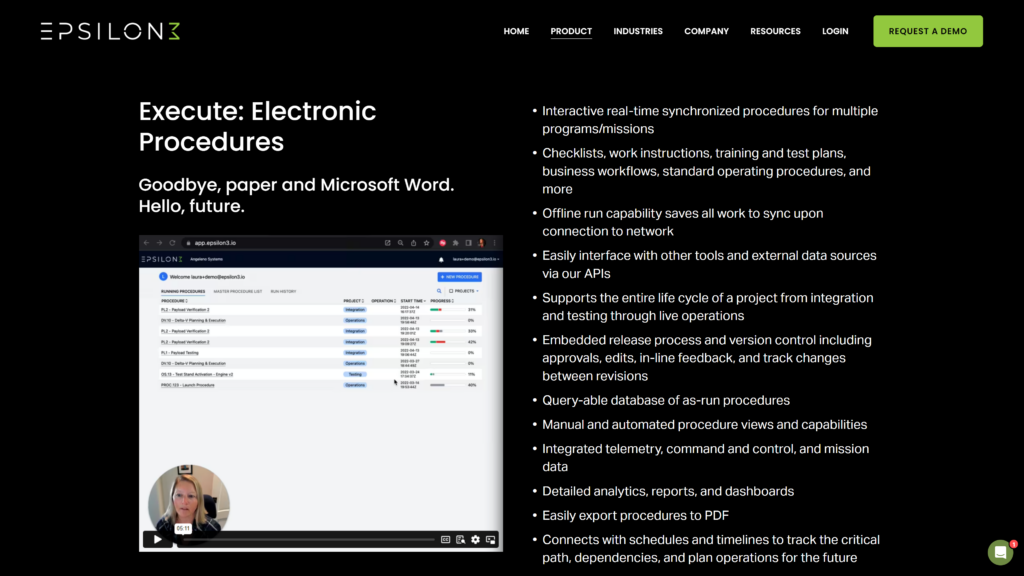Tick the Projects checkbox in video preview
This screenshot has height=576, width=1024.
click(451, 291)
